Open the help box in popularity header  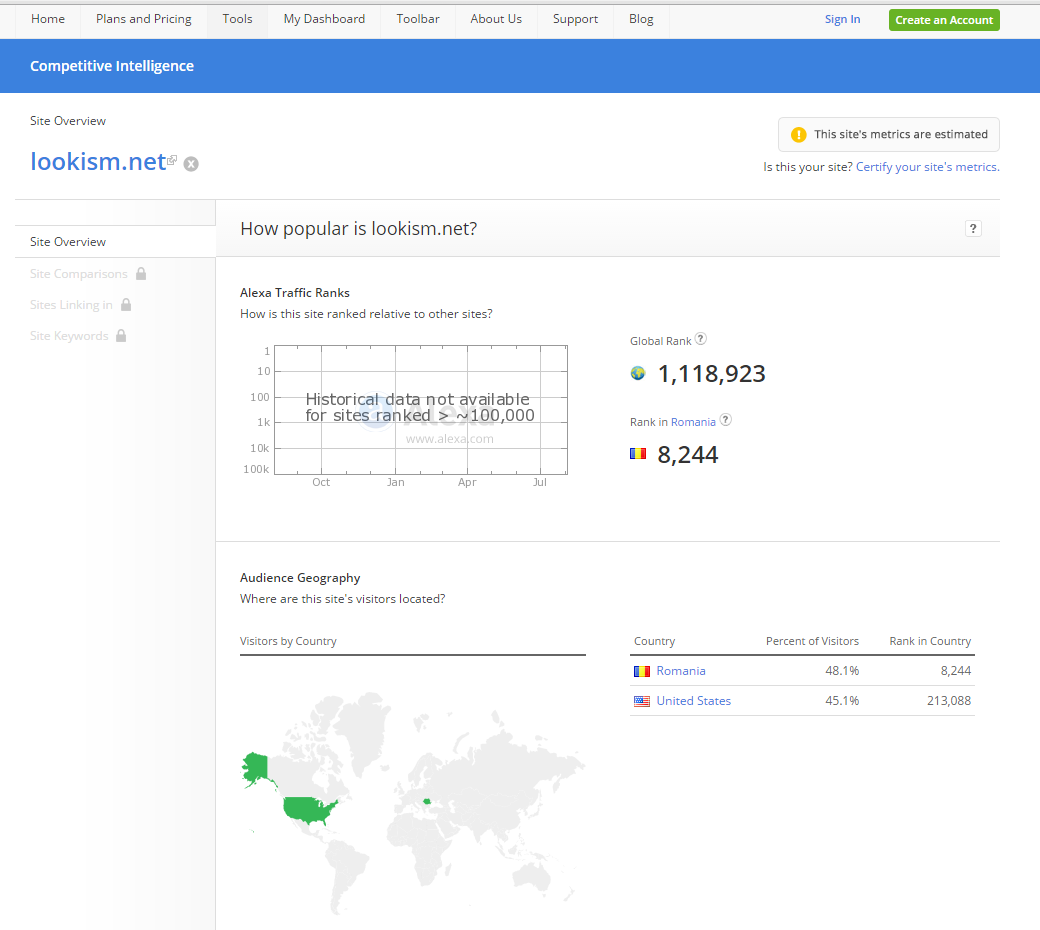coord(973,229)
